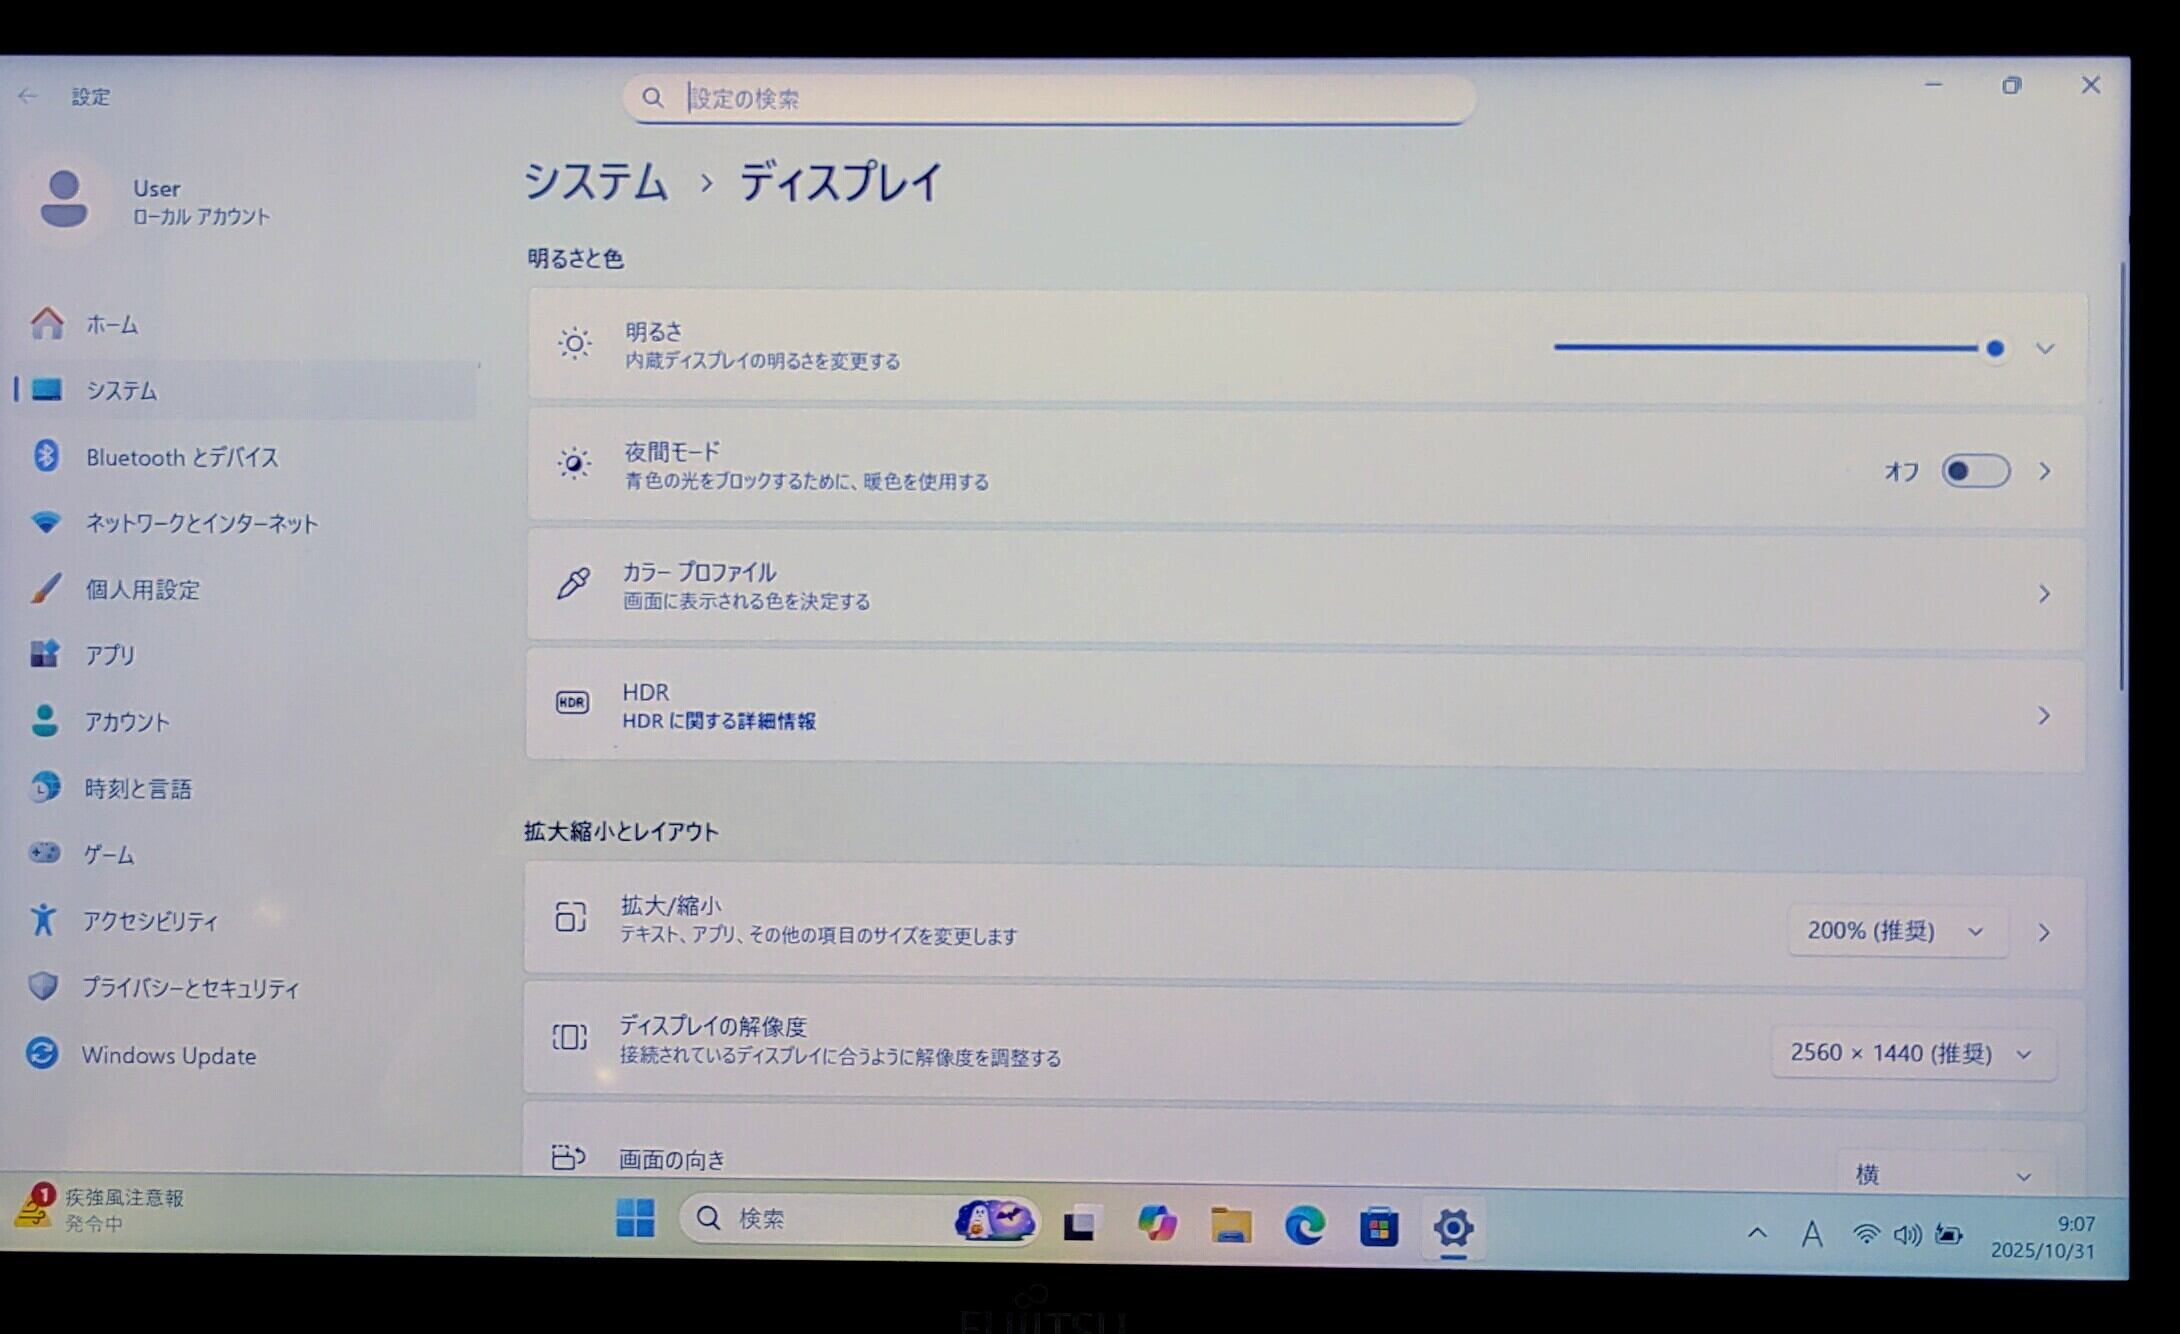Launch Microsoft Edge from taskbar

pos(1304,1226)
